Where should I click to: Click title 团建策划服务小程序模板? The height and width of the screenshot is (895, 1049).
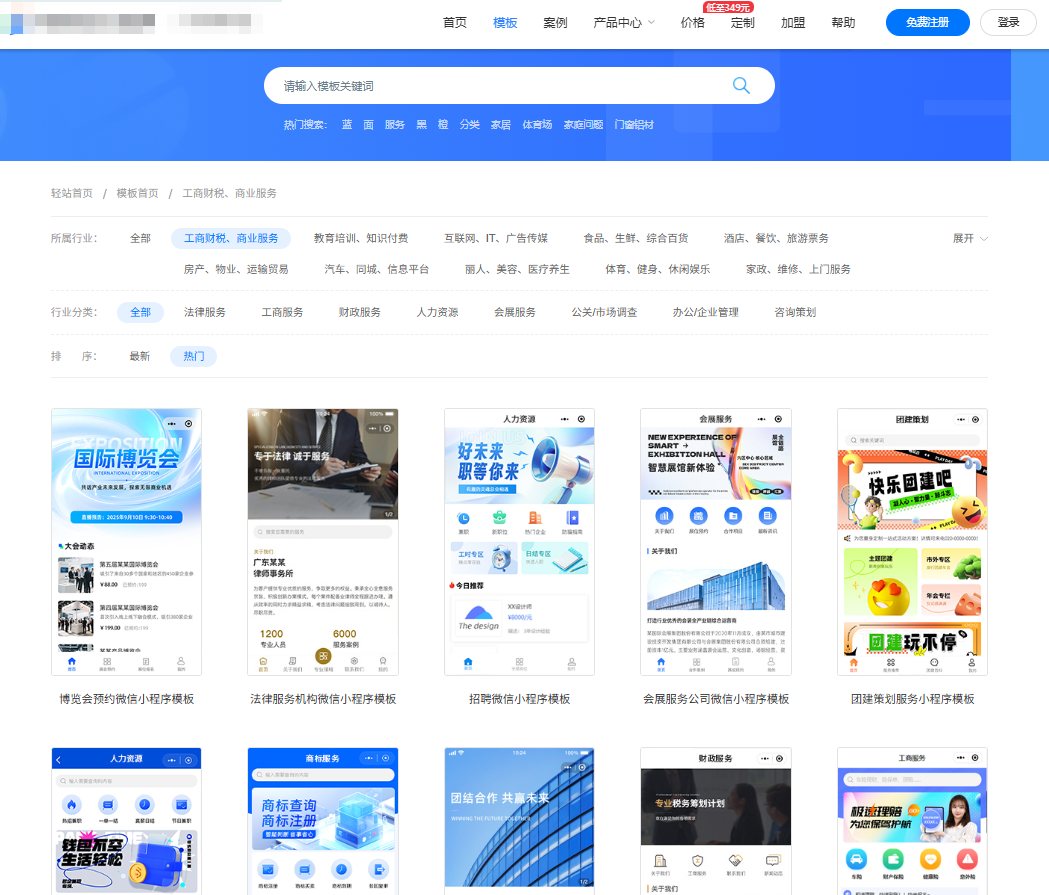click(913, 699)
